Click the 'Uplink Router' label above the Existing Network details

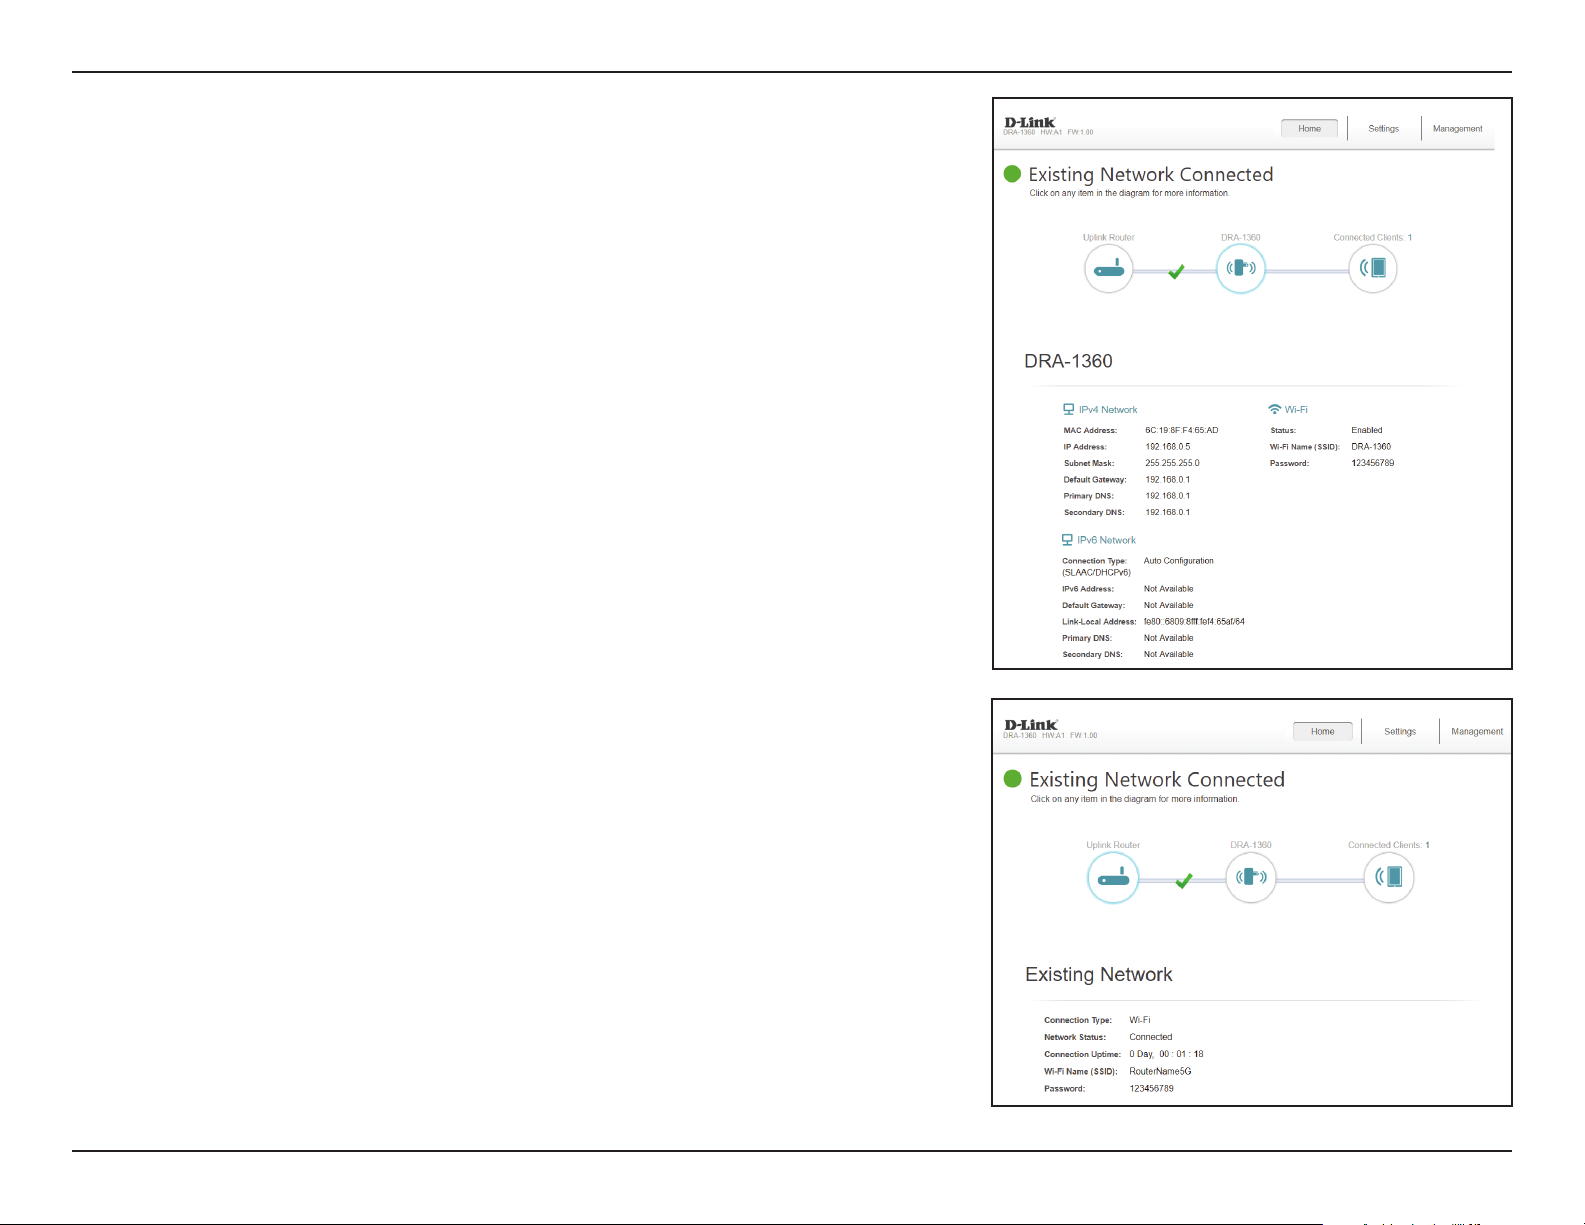pyautogui.click(x=1113, y=845)
